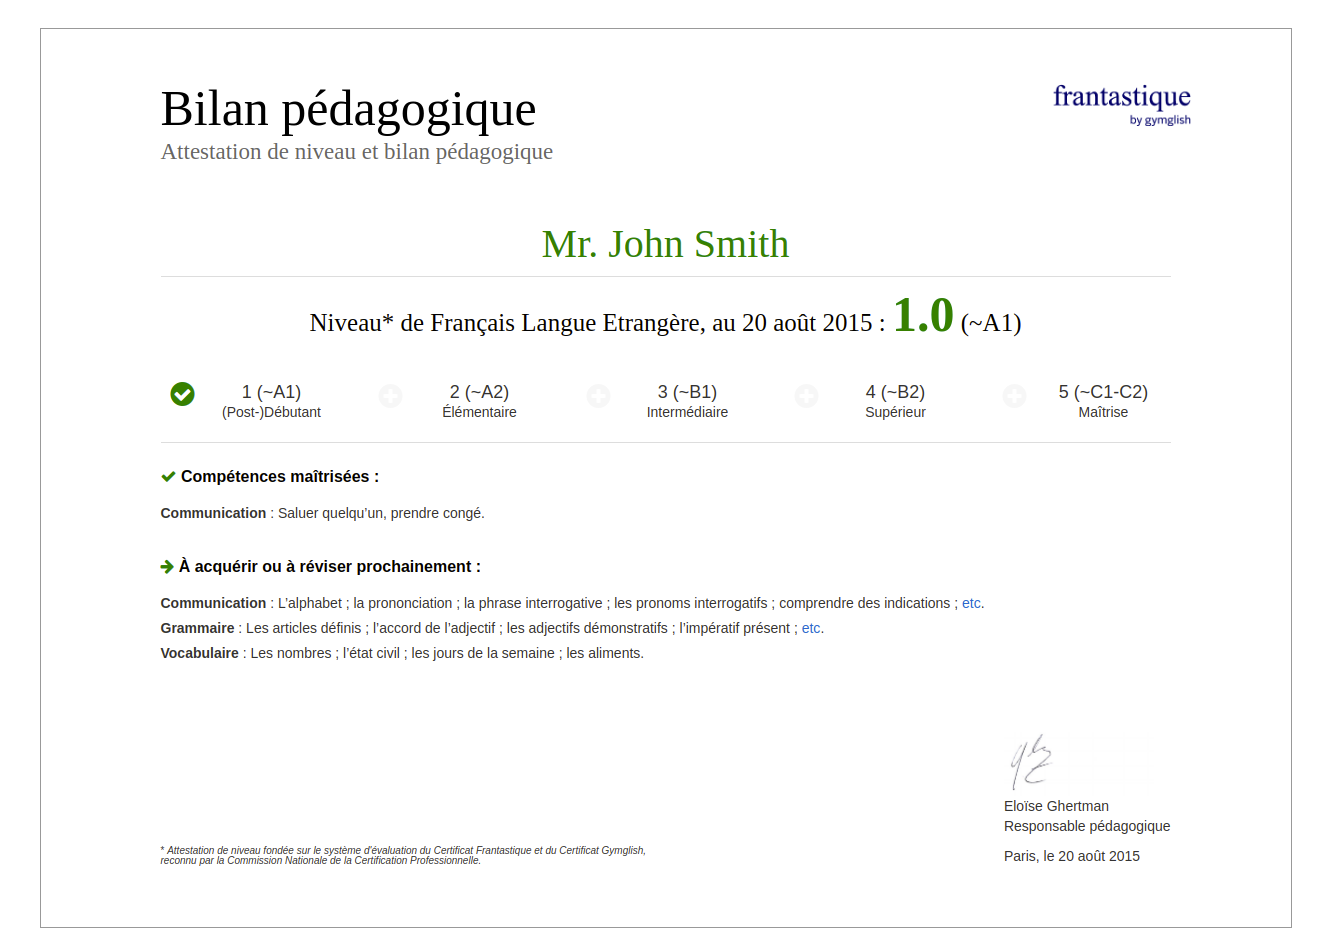Click the green arrow next to À acquérir
The image size is (1324, 948).
point(167,567)
